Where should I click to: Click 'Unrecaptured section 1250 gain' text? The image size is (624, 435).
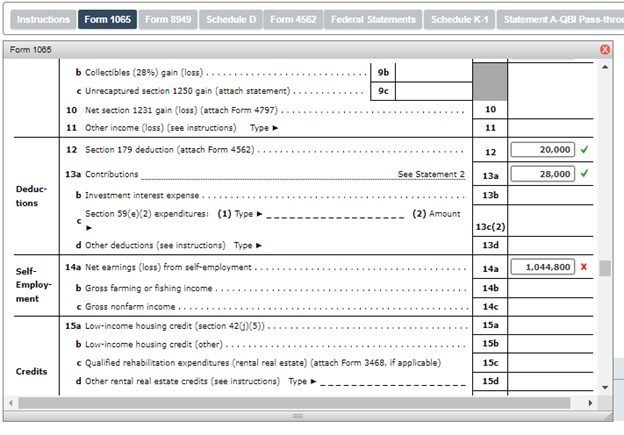187,91
